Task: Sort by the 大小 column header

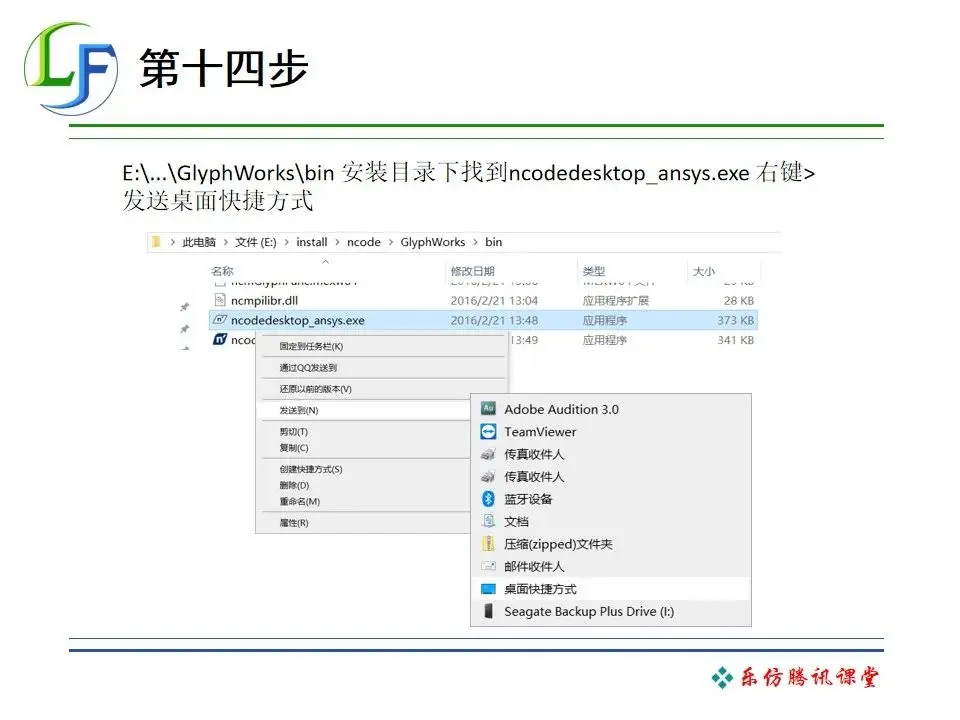Action: [x=703, y=271]
